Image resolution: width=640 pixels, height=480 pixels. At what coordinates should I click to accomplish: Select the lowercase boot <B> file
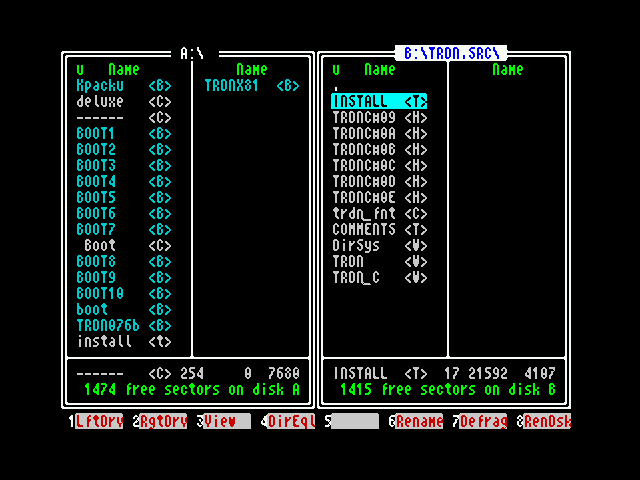point(124,309)
